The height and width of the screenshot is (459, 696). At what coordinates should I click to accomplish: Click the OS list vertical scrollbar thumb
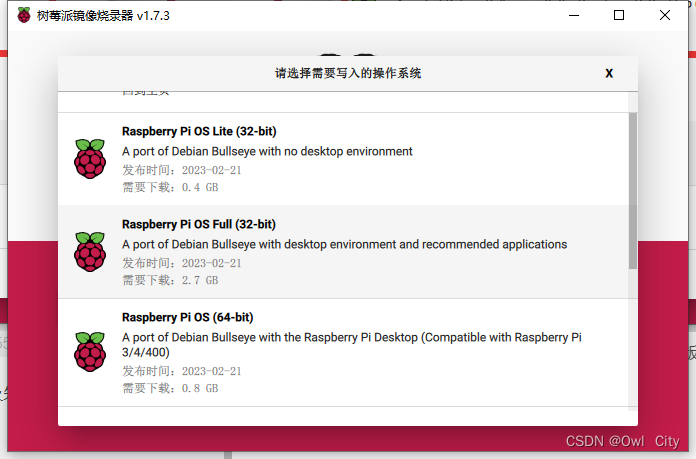click(633, 191)
